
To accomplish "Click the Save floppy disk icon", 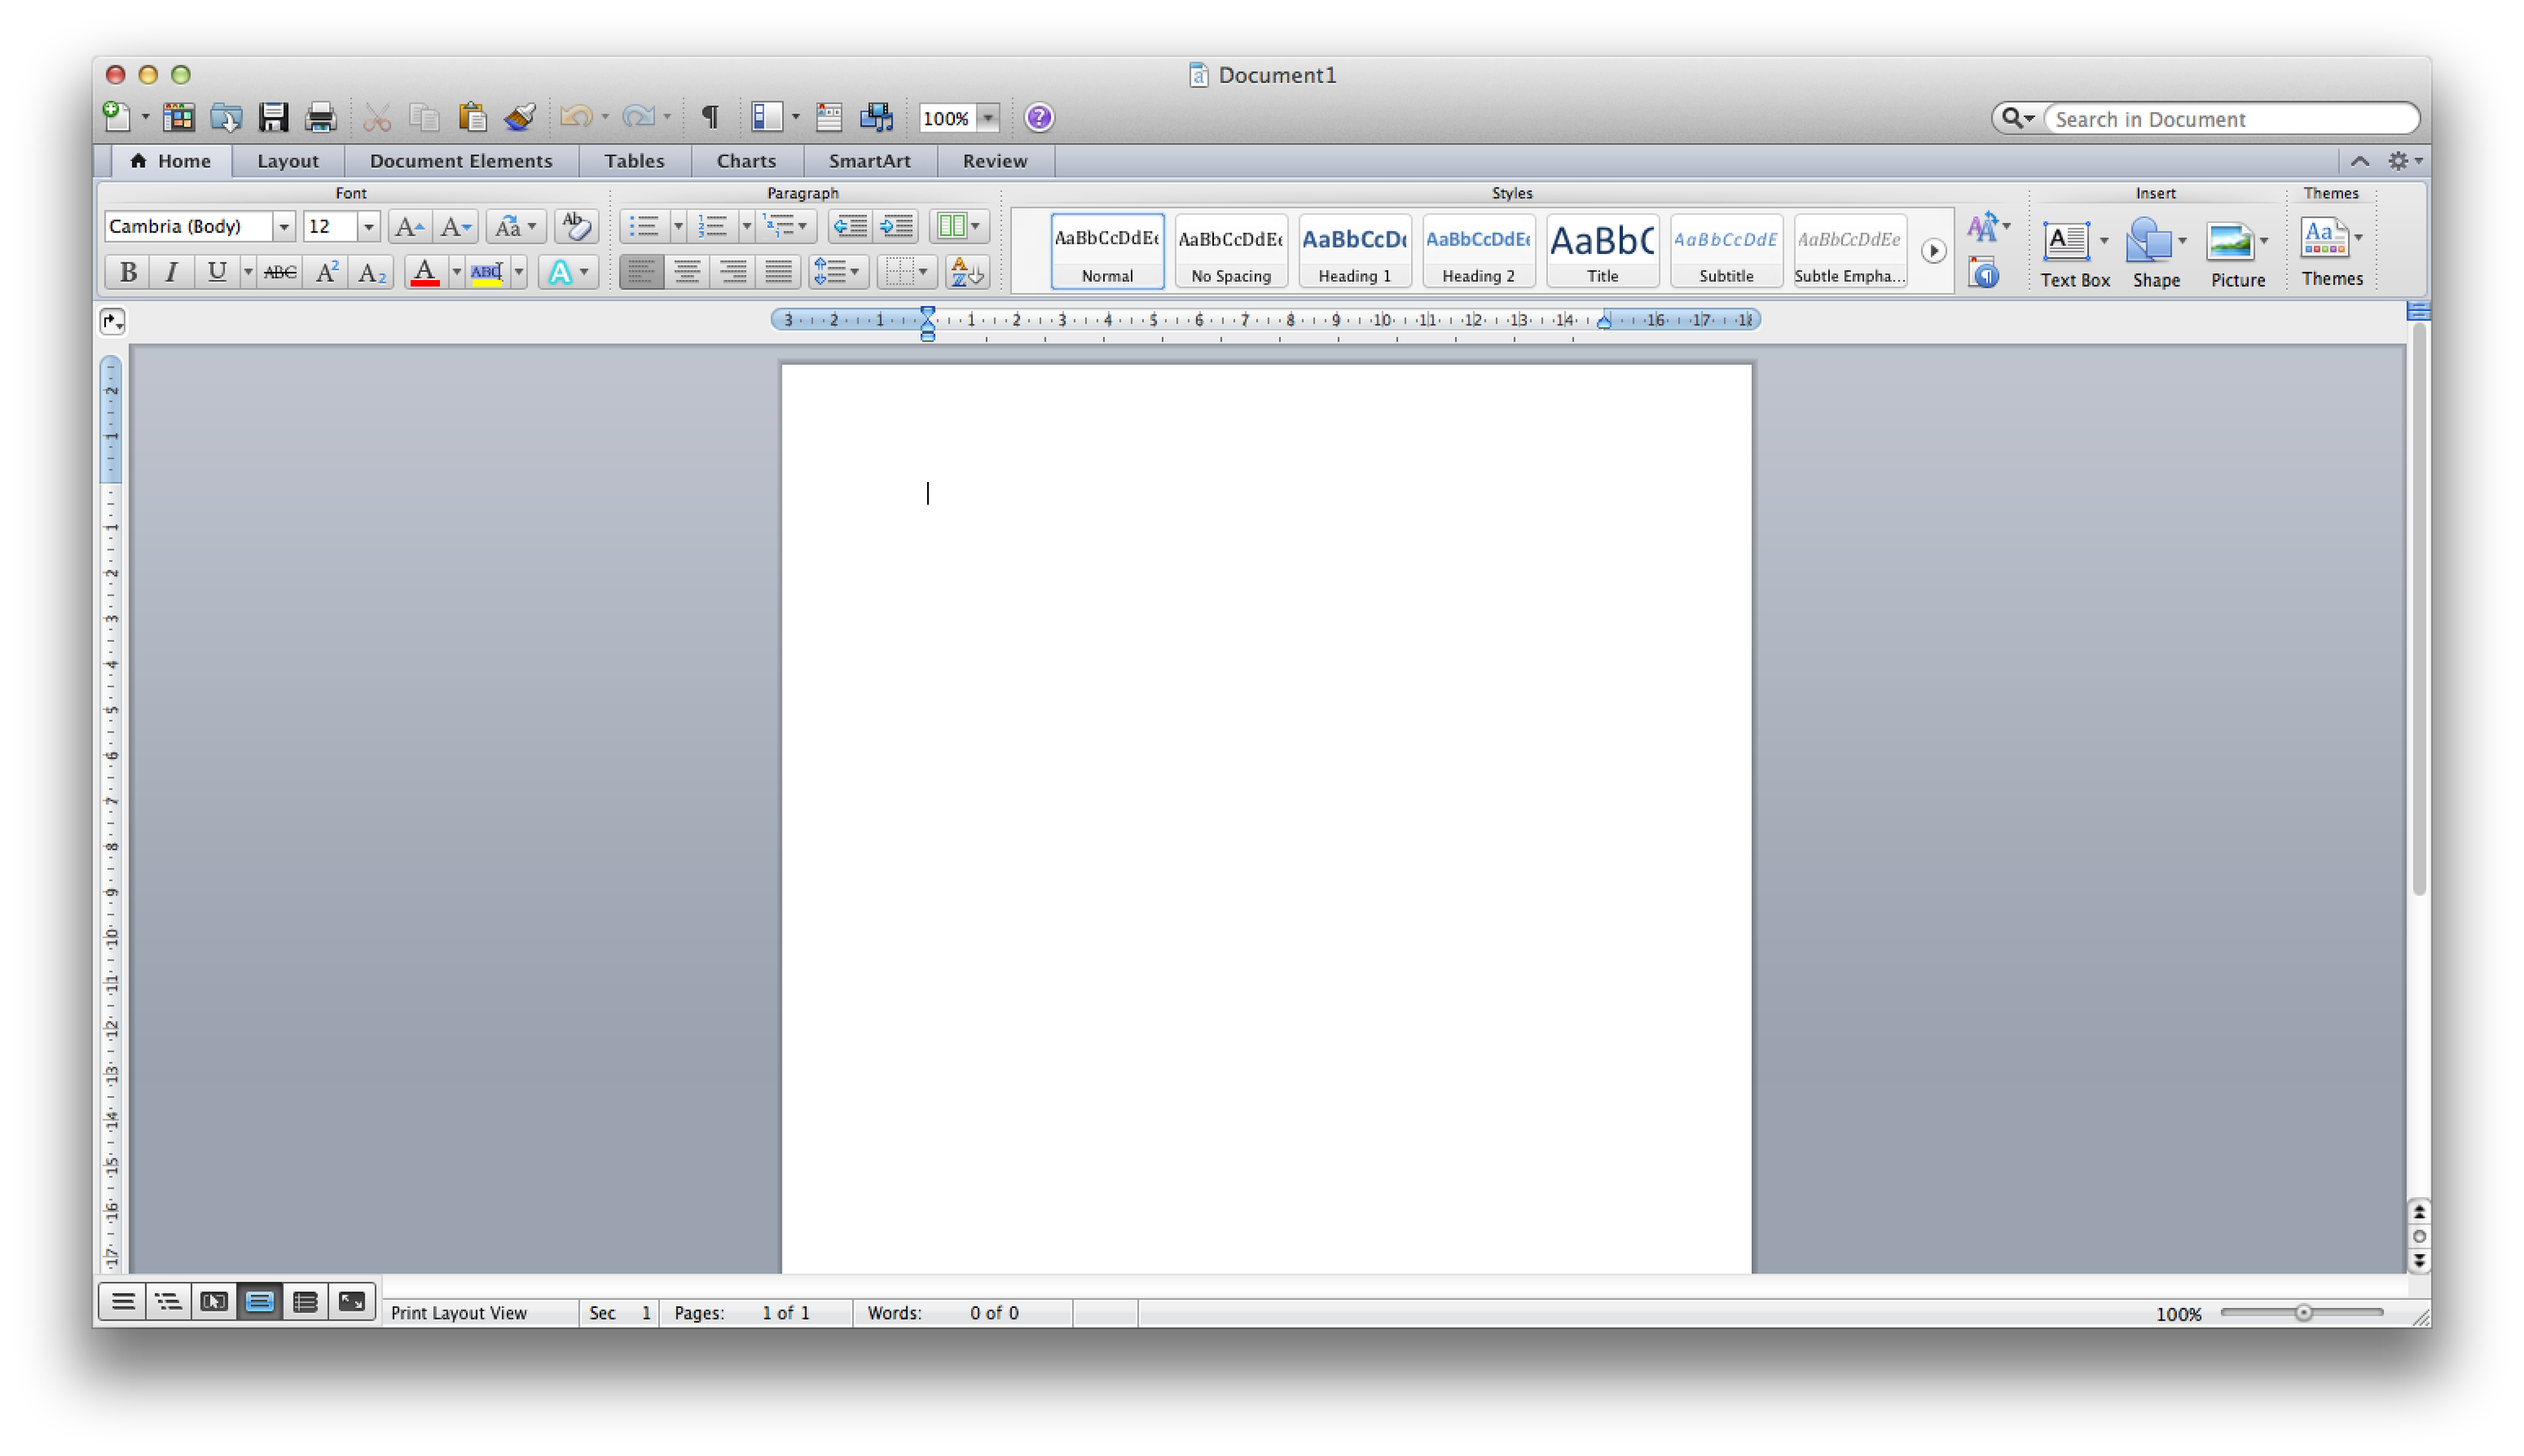I will tap(273, 117).
